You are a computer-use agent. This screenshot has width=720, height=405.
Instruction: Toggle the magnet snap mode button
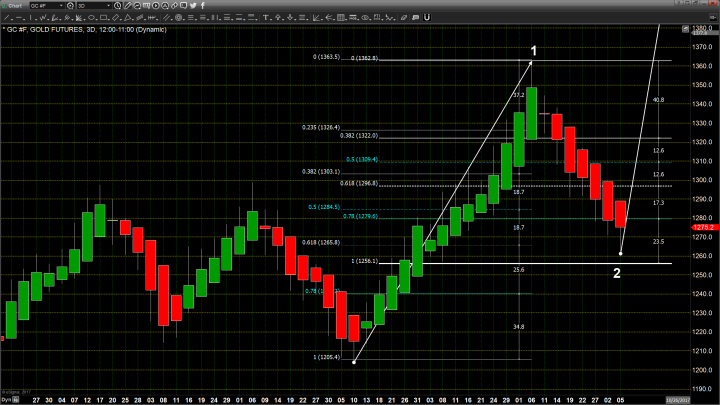(x=427, y=17)
